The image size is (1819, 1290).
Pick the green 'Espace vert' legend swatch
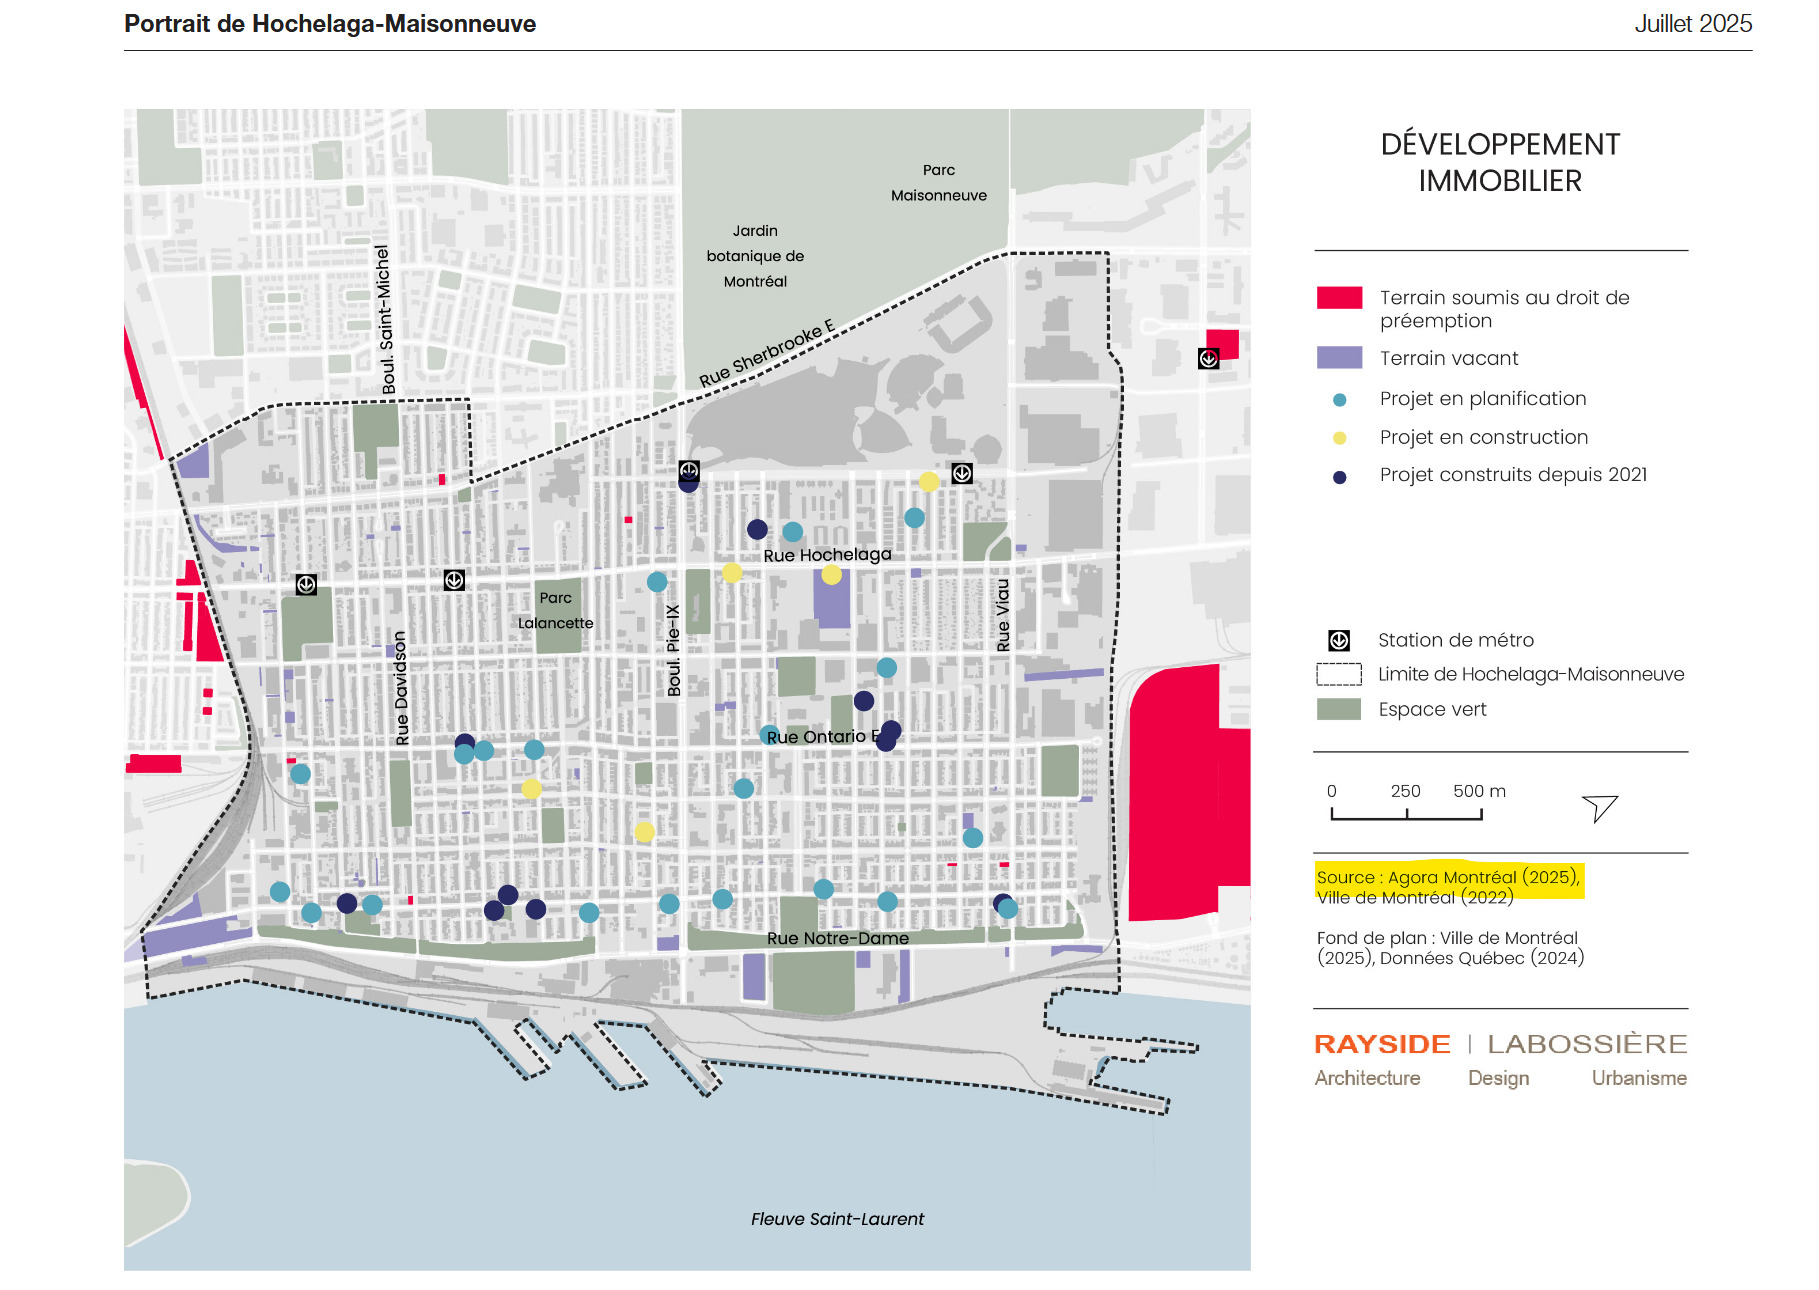coord(1338,709)
